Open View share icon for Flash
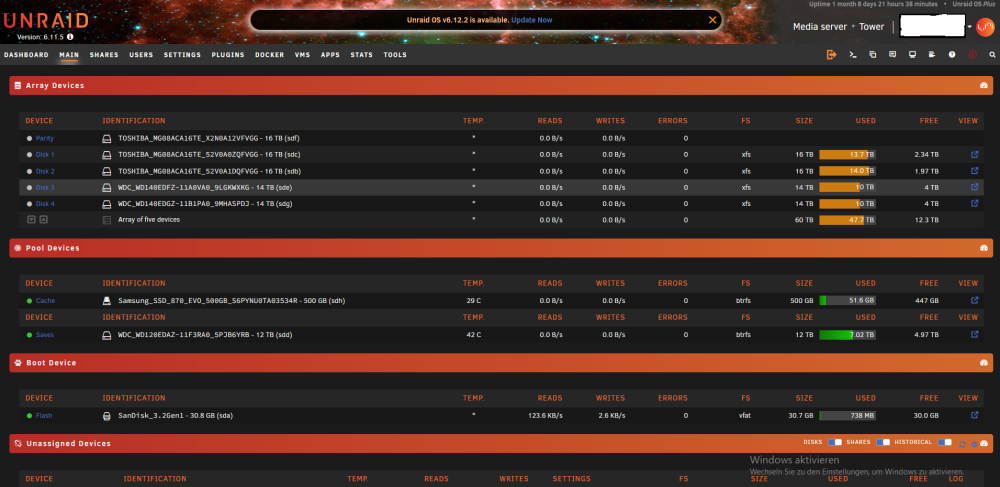 coord(974,415)
